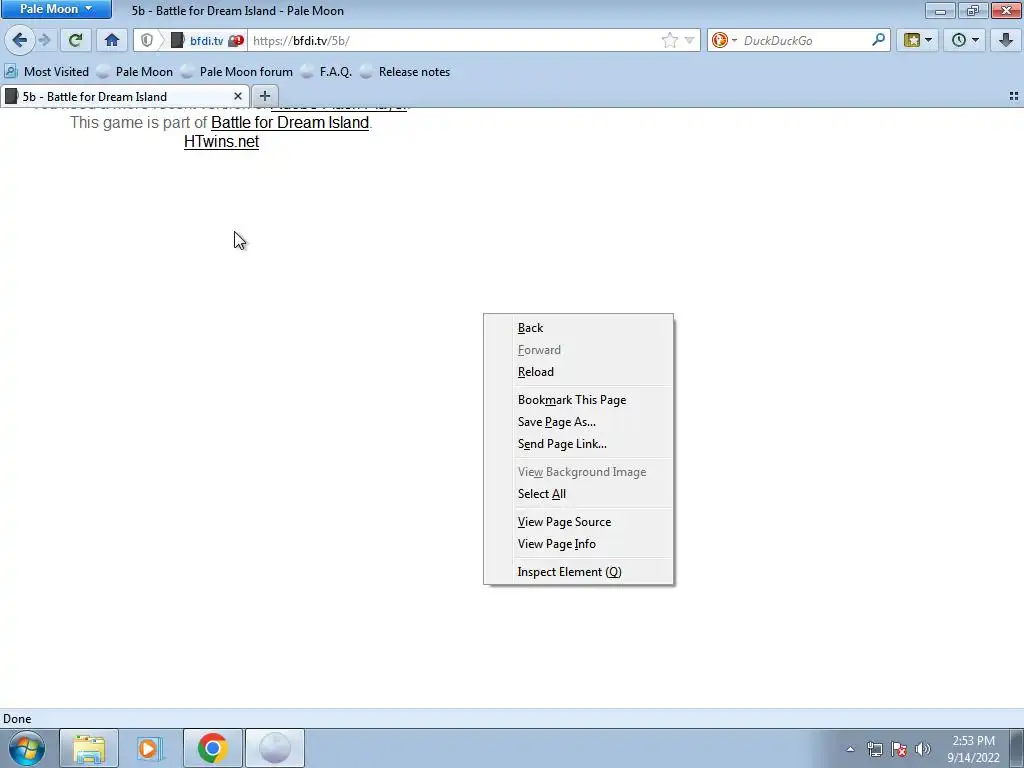
Task: Show hidden tray icons arrow
Action: point(850,749)
